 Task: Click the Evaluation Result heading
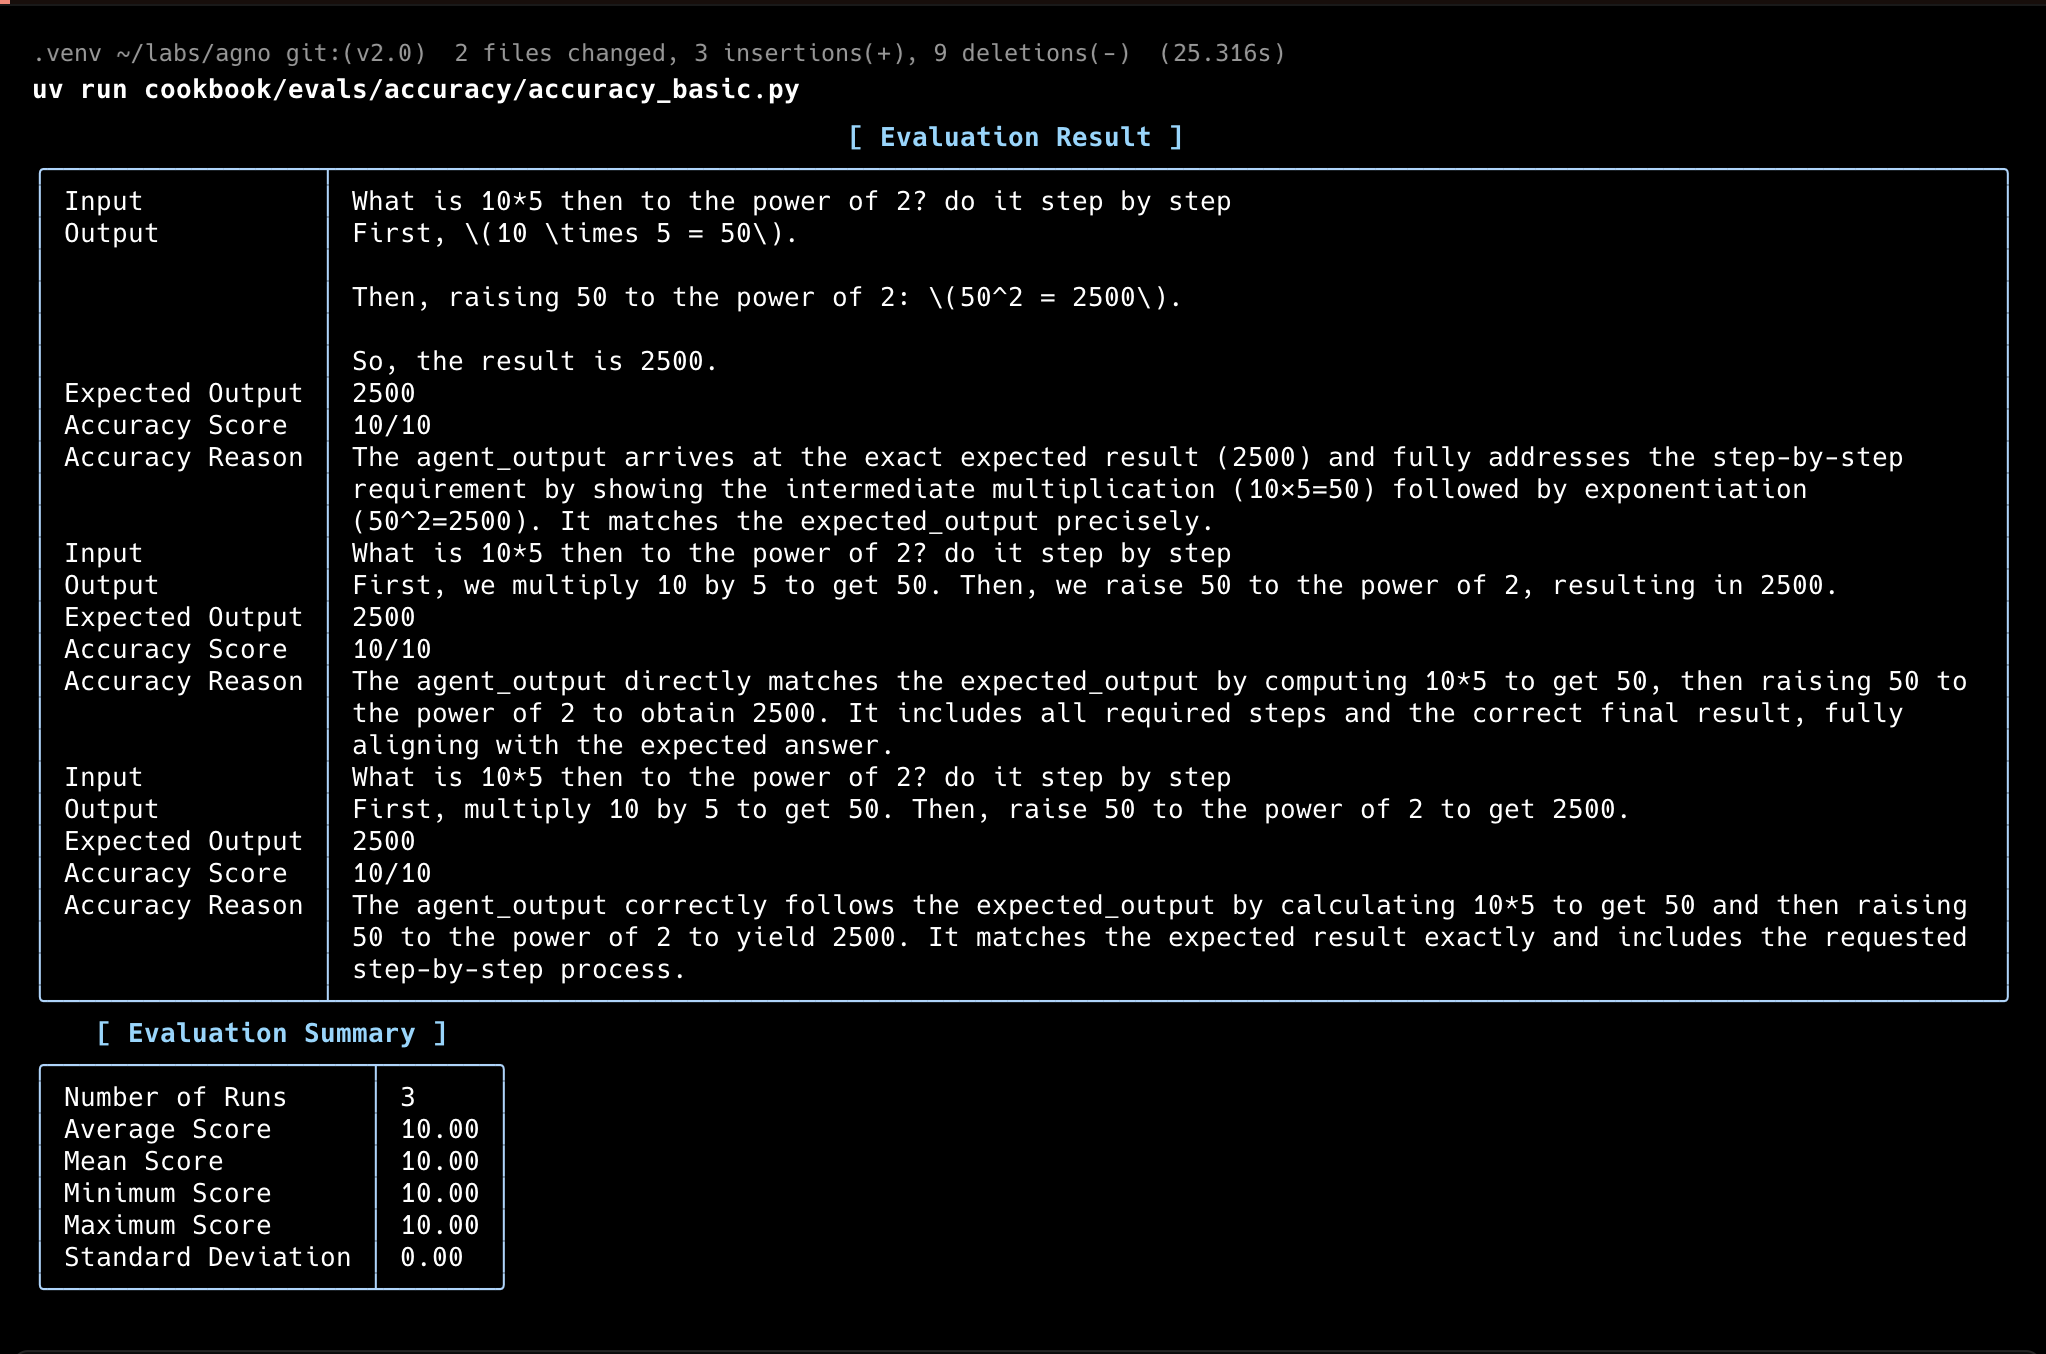1015,137
